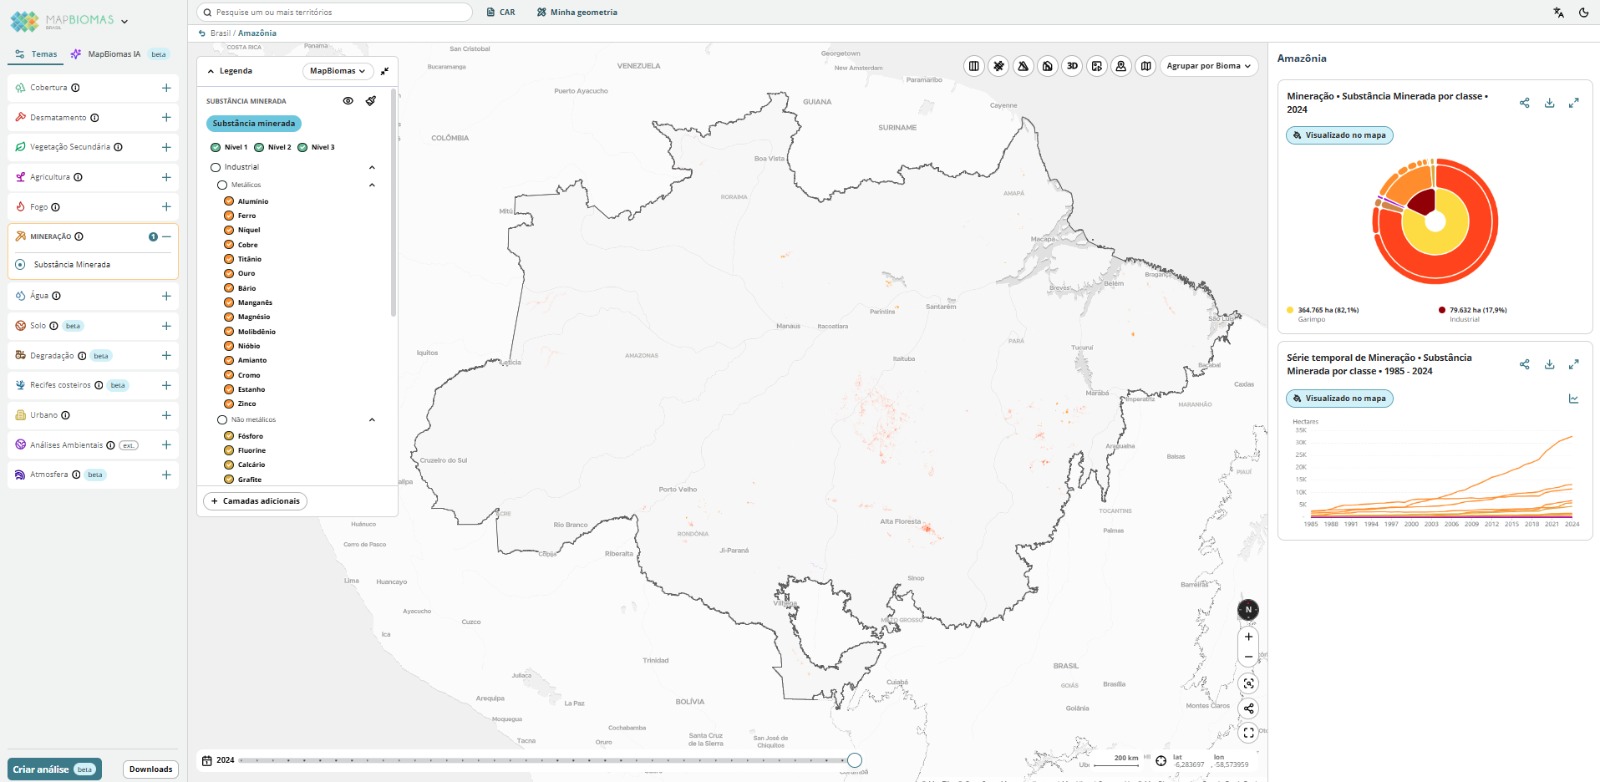Screen dimensions: 1600x782
Task: Switch to the MapBiomas IA tab
Action: pyautogui.click(x=113, y=54)
